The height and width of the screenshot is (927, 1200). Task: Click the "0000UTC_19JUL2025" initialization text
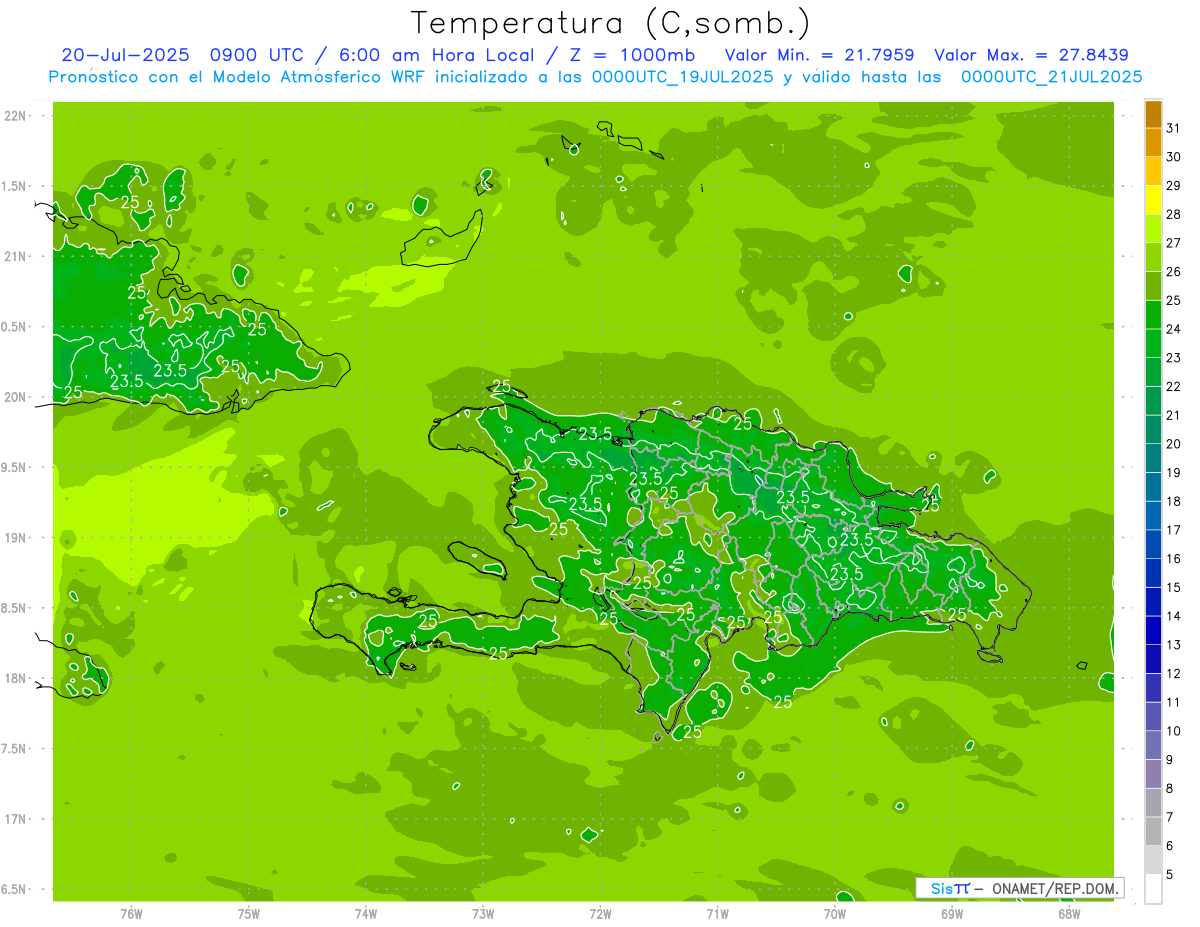click(x=683, y=76)
